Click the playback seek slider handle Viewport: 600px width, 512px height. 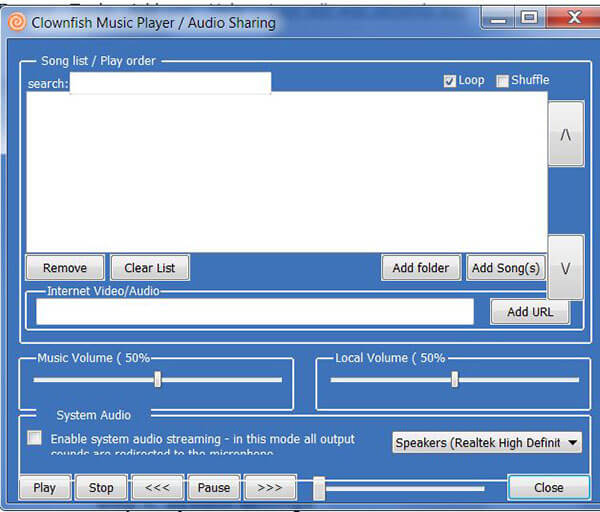pos(319,488)
